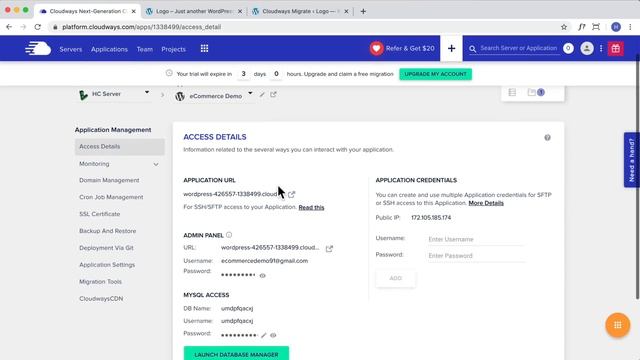The height and width of the screenshot is (360, 640).
Task: Focus the Enter Username field
Action: [476, 239]
